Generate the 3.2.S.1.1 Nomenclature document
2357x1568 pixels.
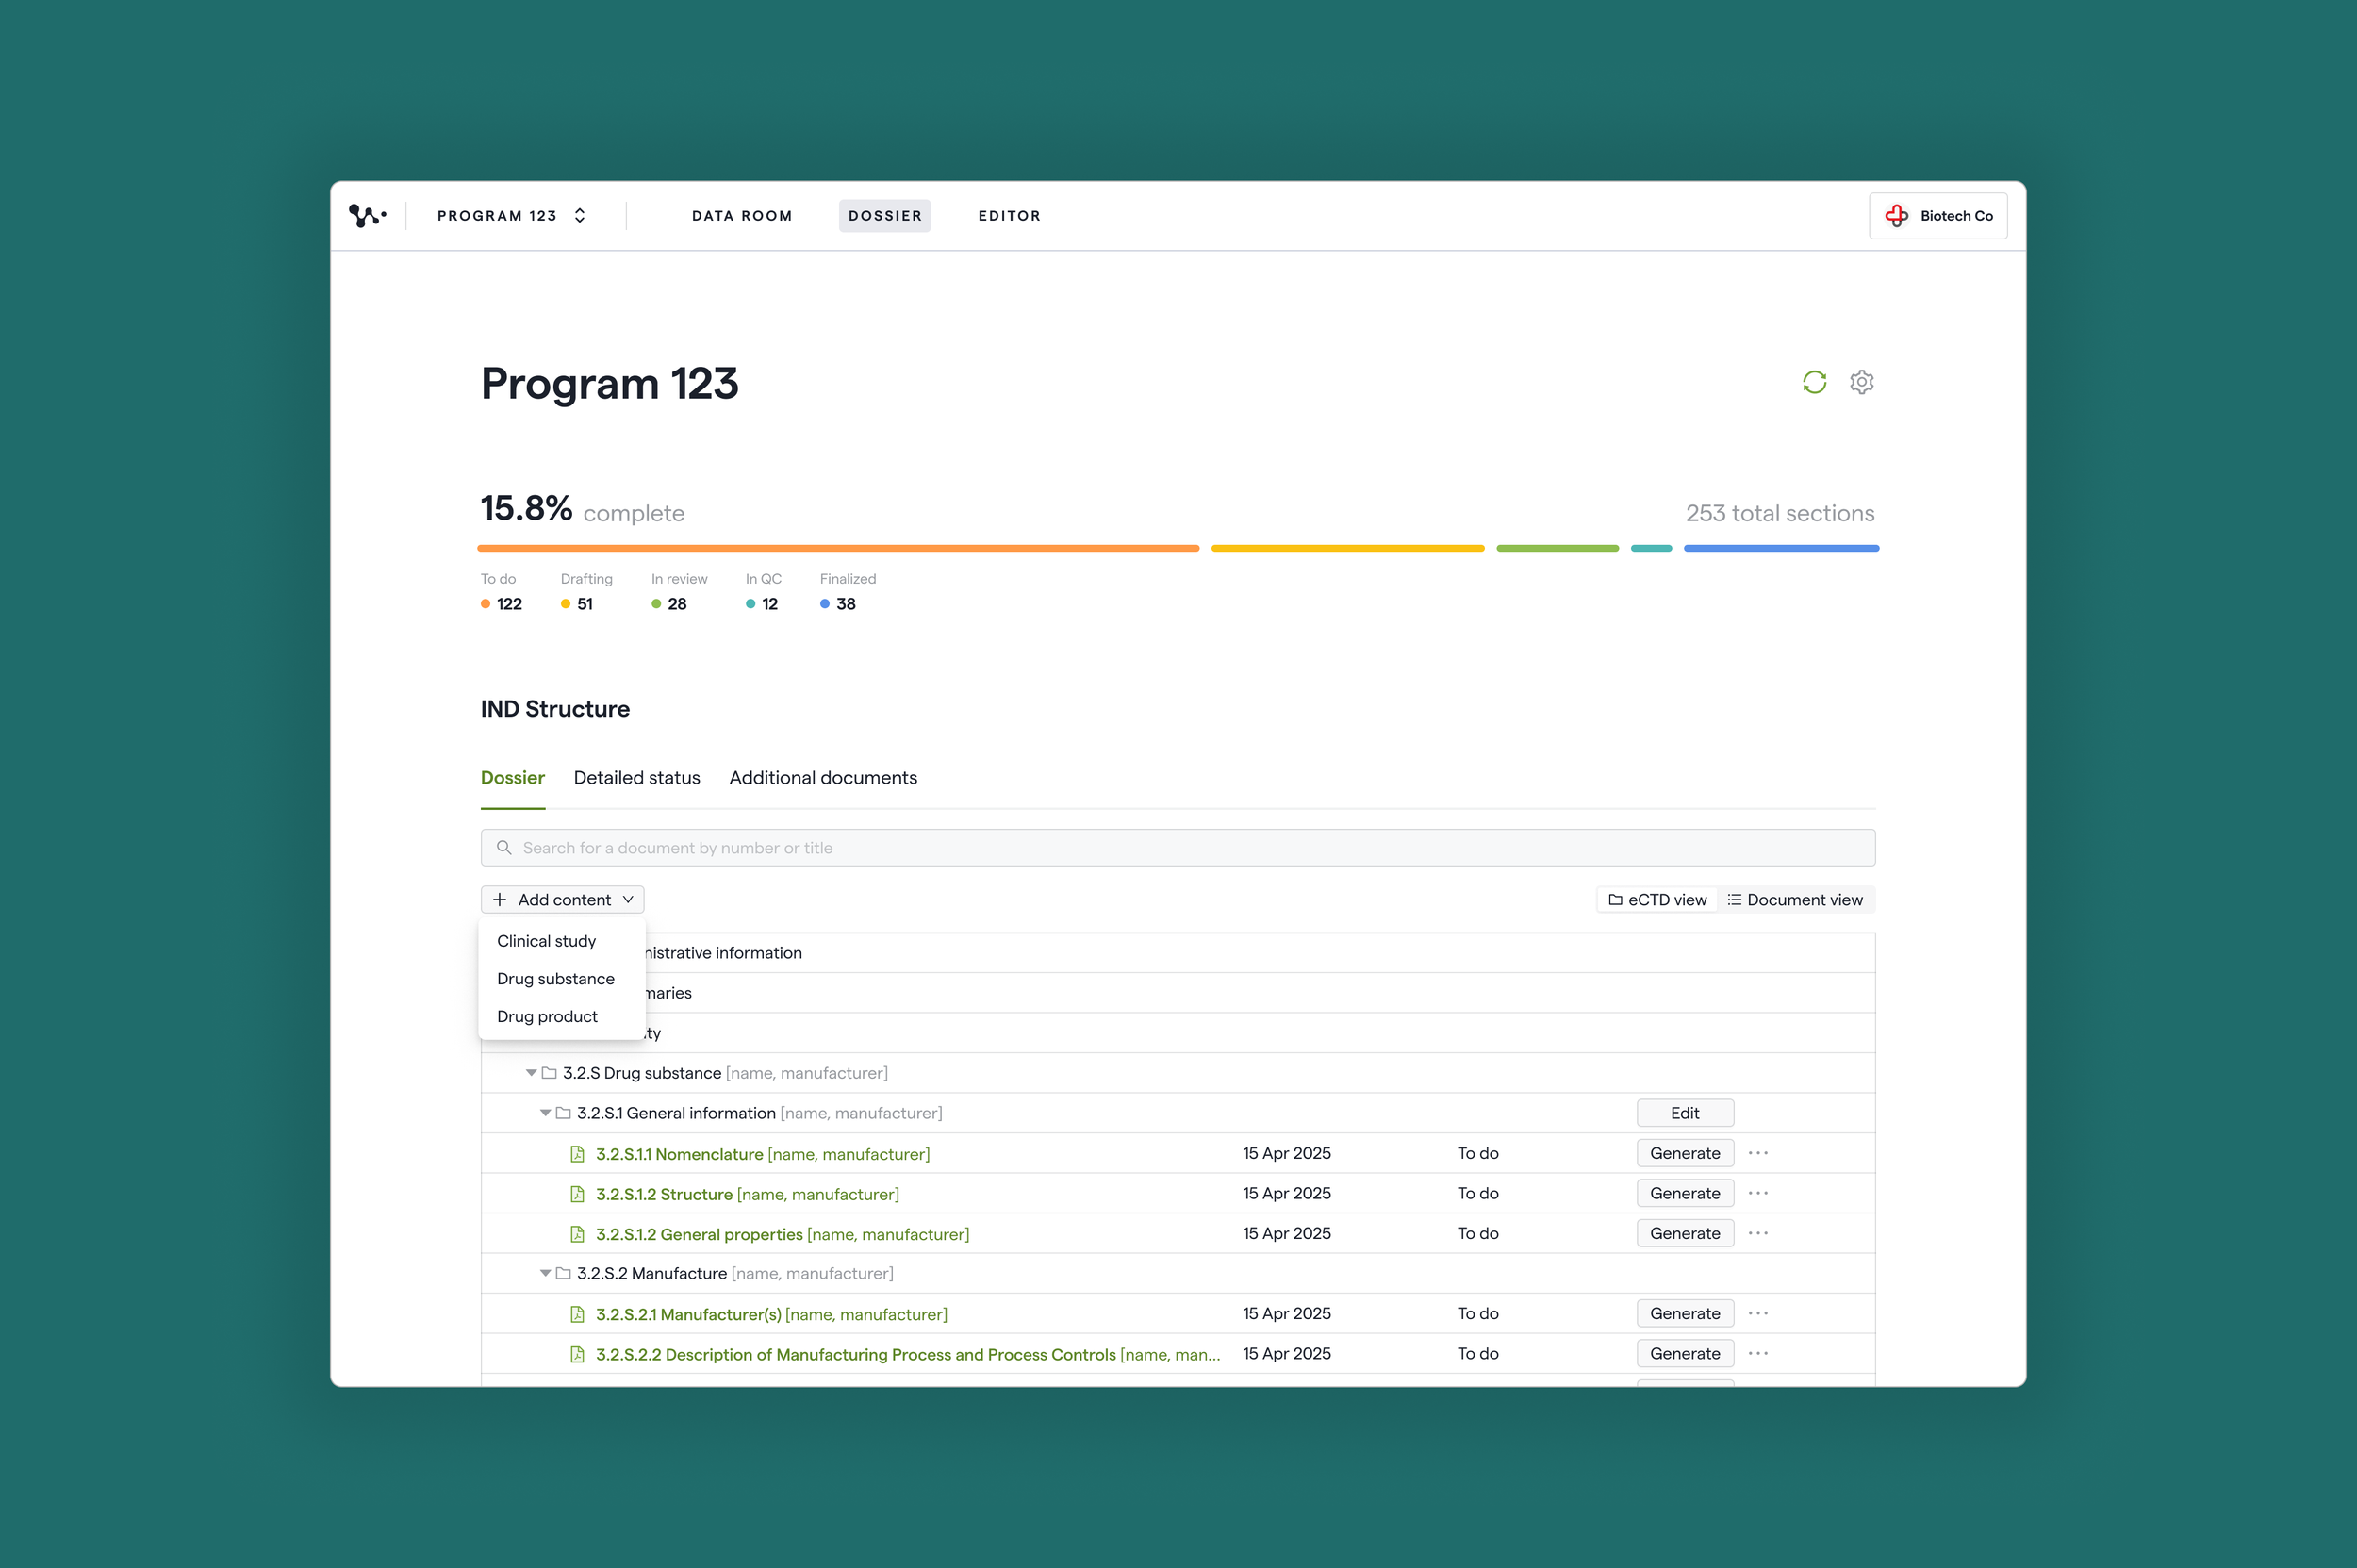pos(1685,1153)
